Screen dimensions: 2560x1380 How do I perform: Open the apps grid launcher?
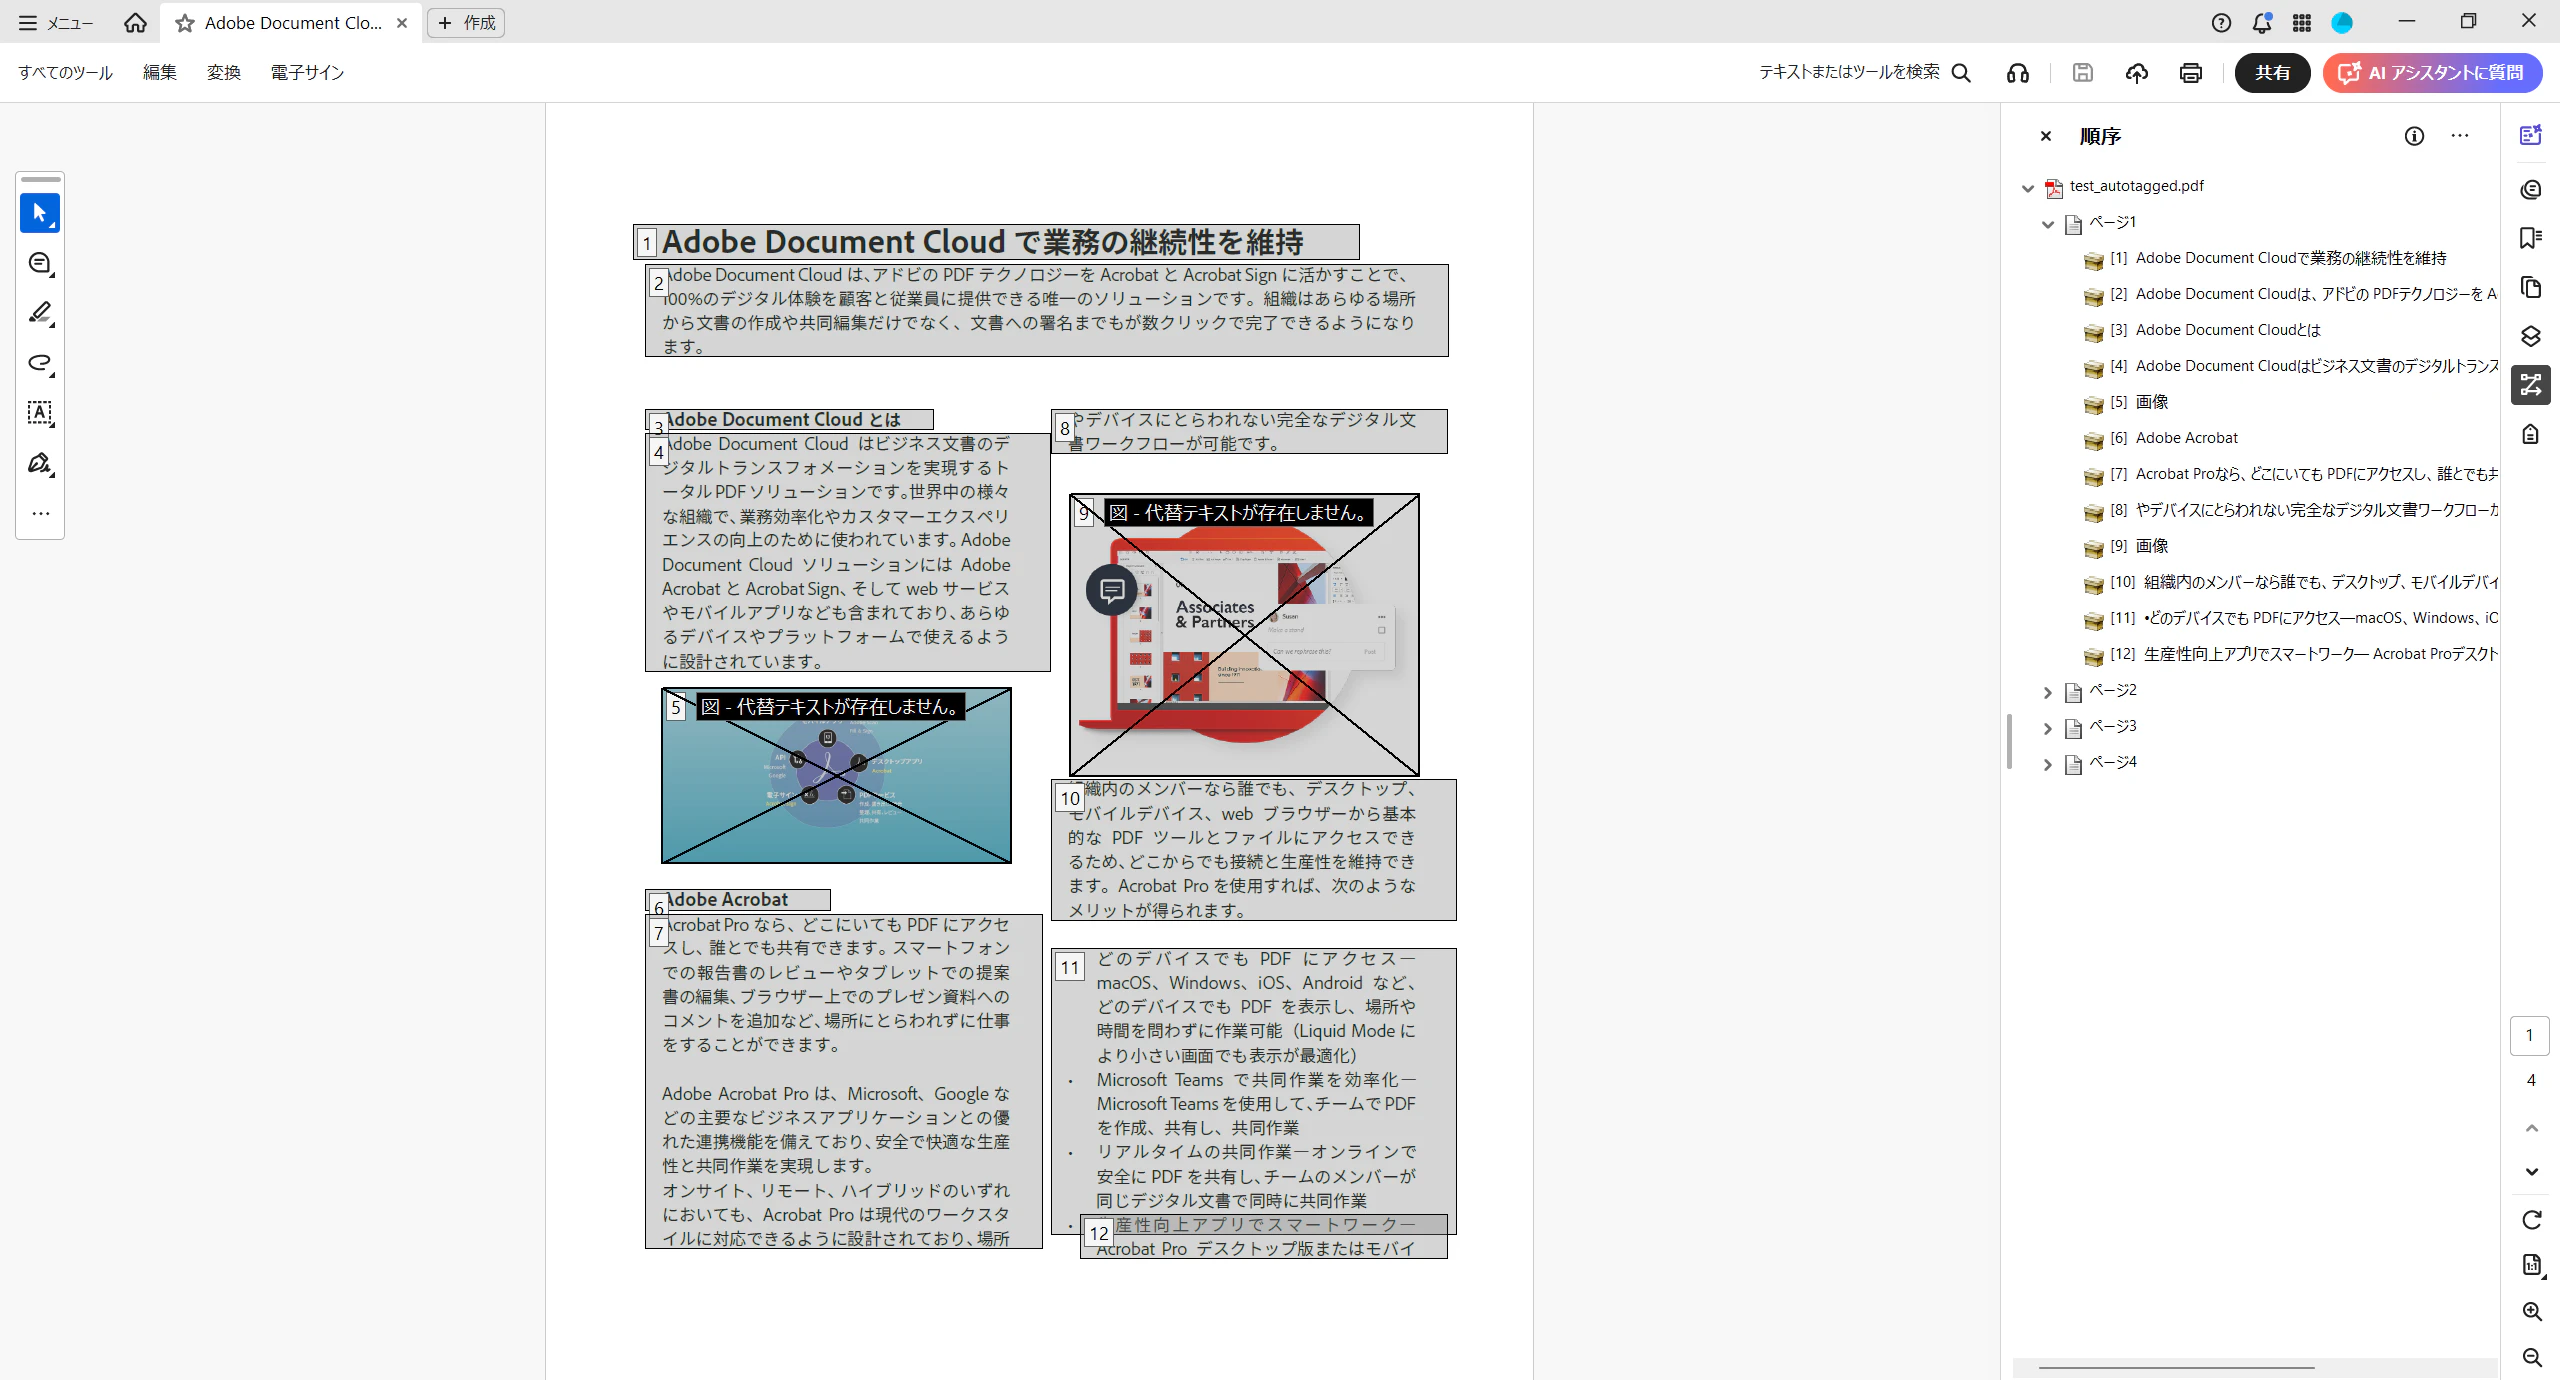(x=2301, y=22)
